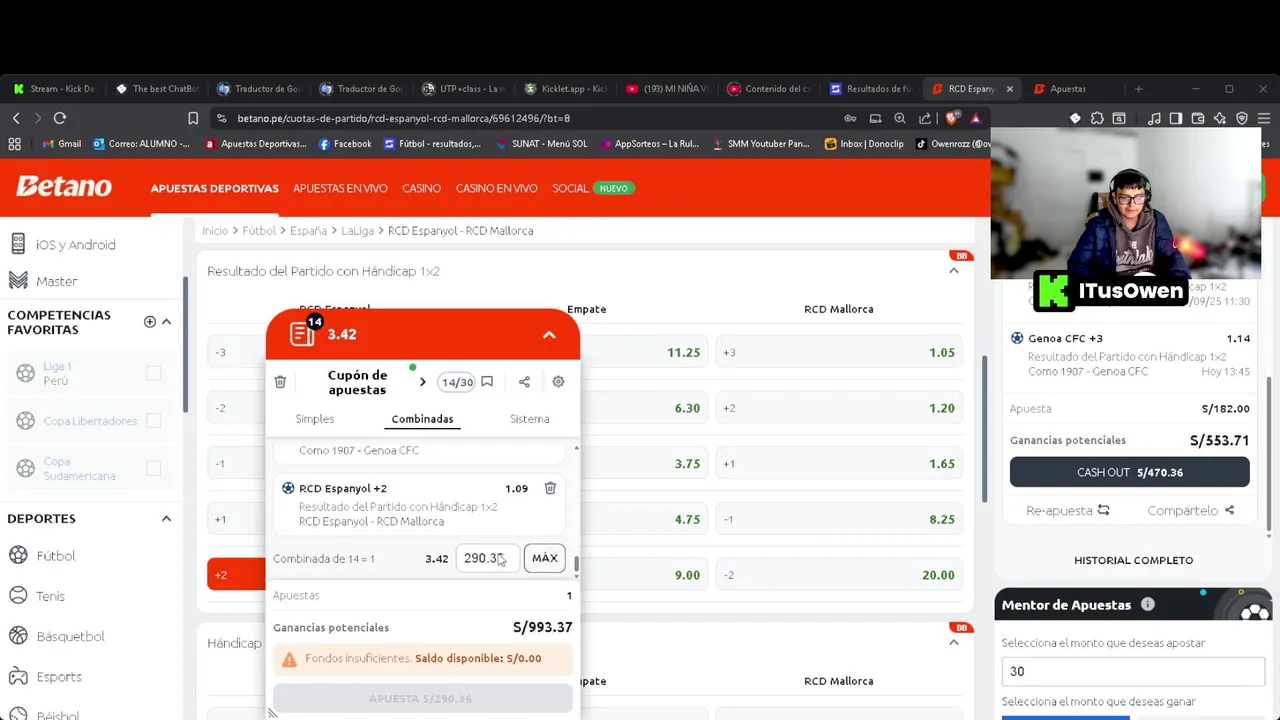The width and height of the screenshot is (1280, 720).
Task: Open the Brave shields icon in the address bar
Action: point(951,118)
